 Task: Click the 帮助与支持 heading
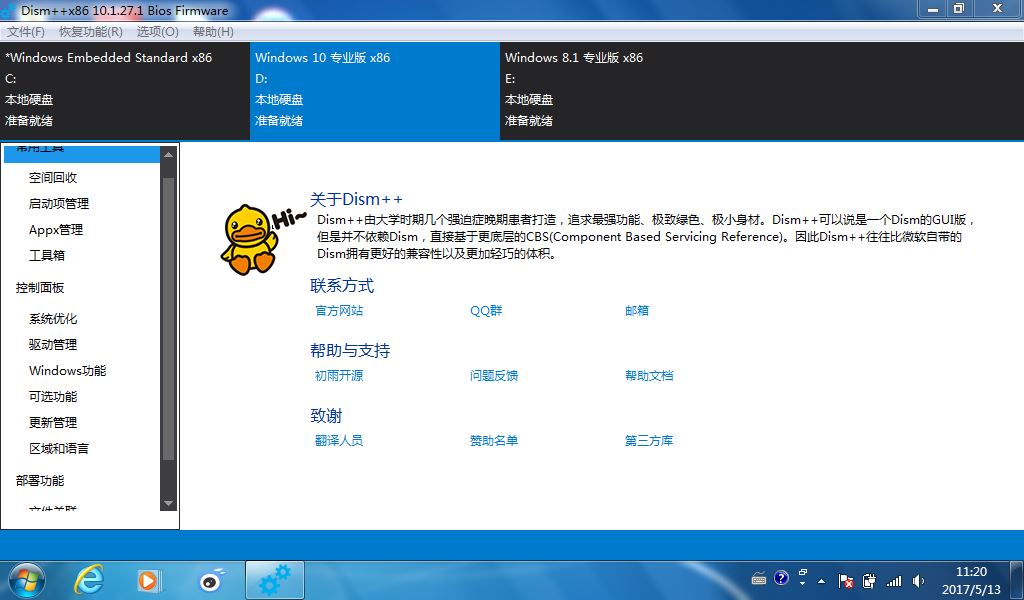click(350, 351)
